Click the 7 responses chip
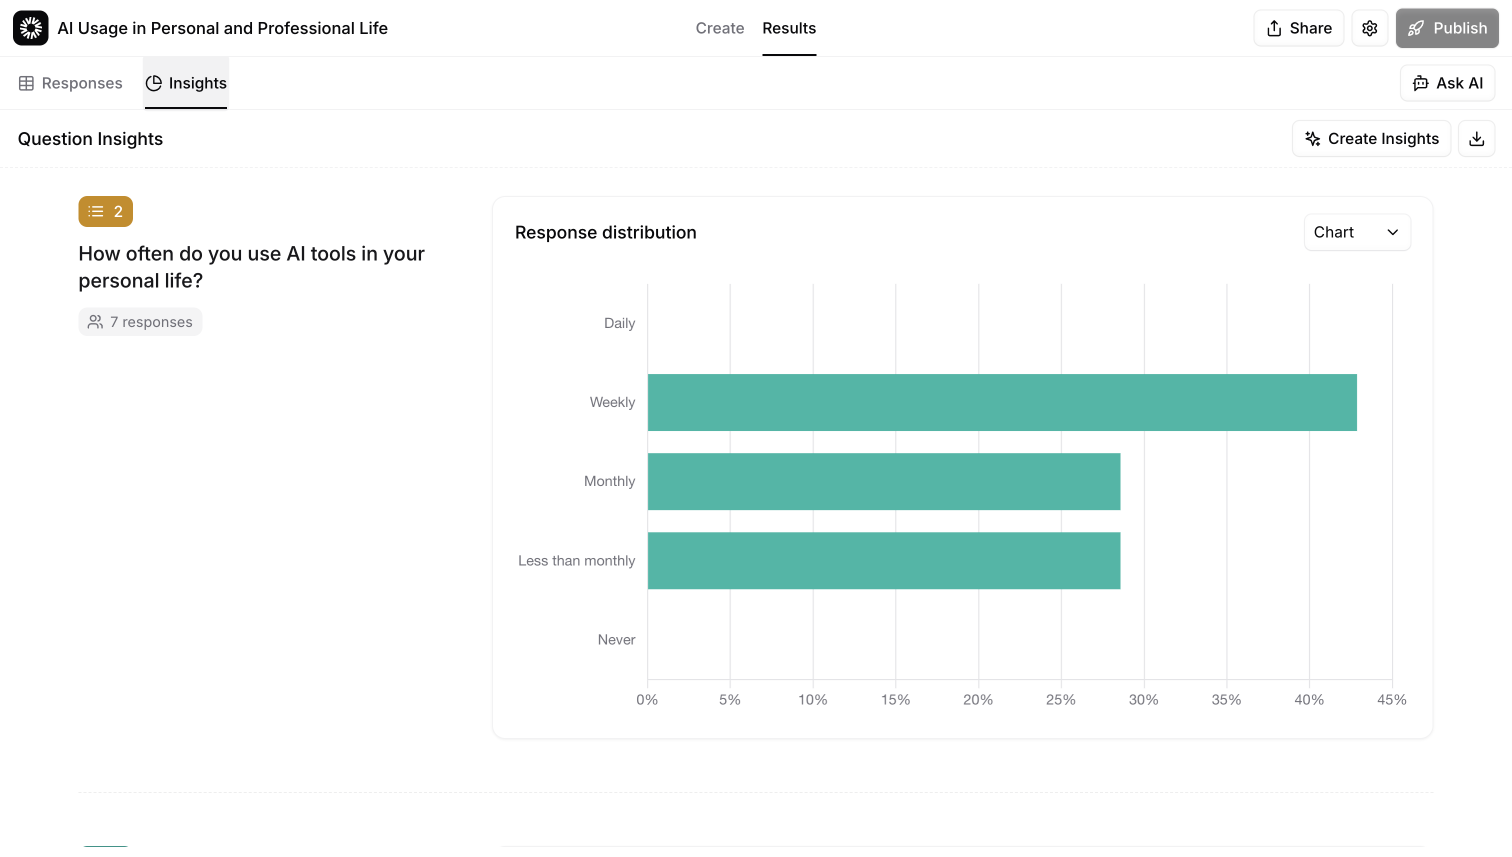 point(140,321)
